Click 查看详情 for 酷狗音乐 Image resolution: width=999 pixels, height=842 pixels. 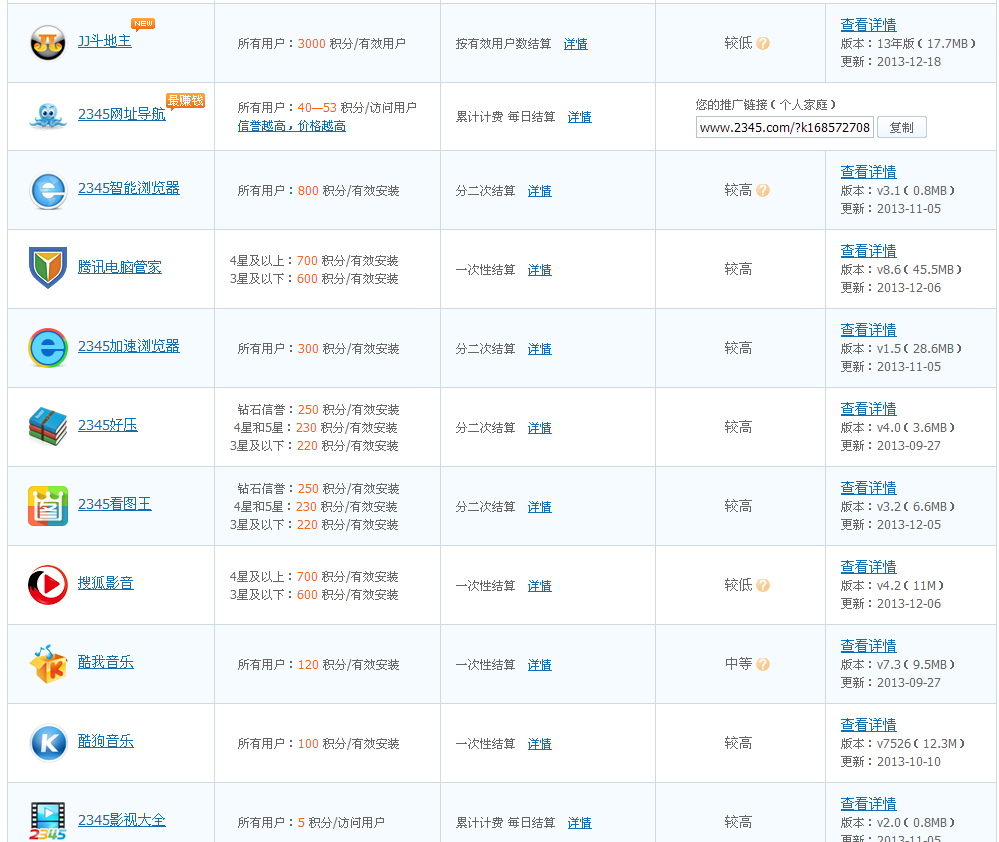pyautogui.click(x=868, y=725)
